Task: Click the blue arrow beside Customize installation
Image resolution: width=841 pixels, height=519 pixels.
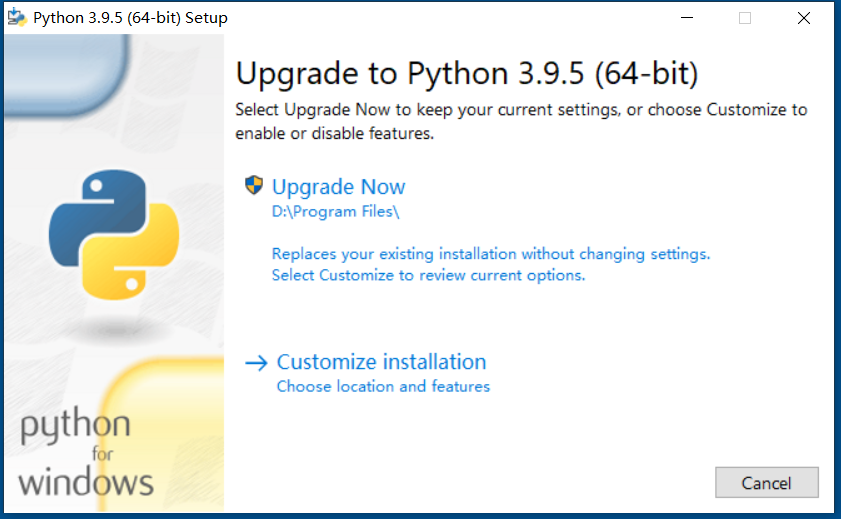Action: pos(256,363)
